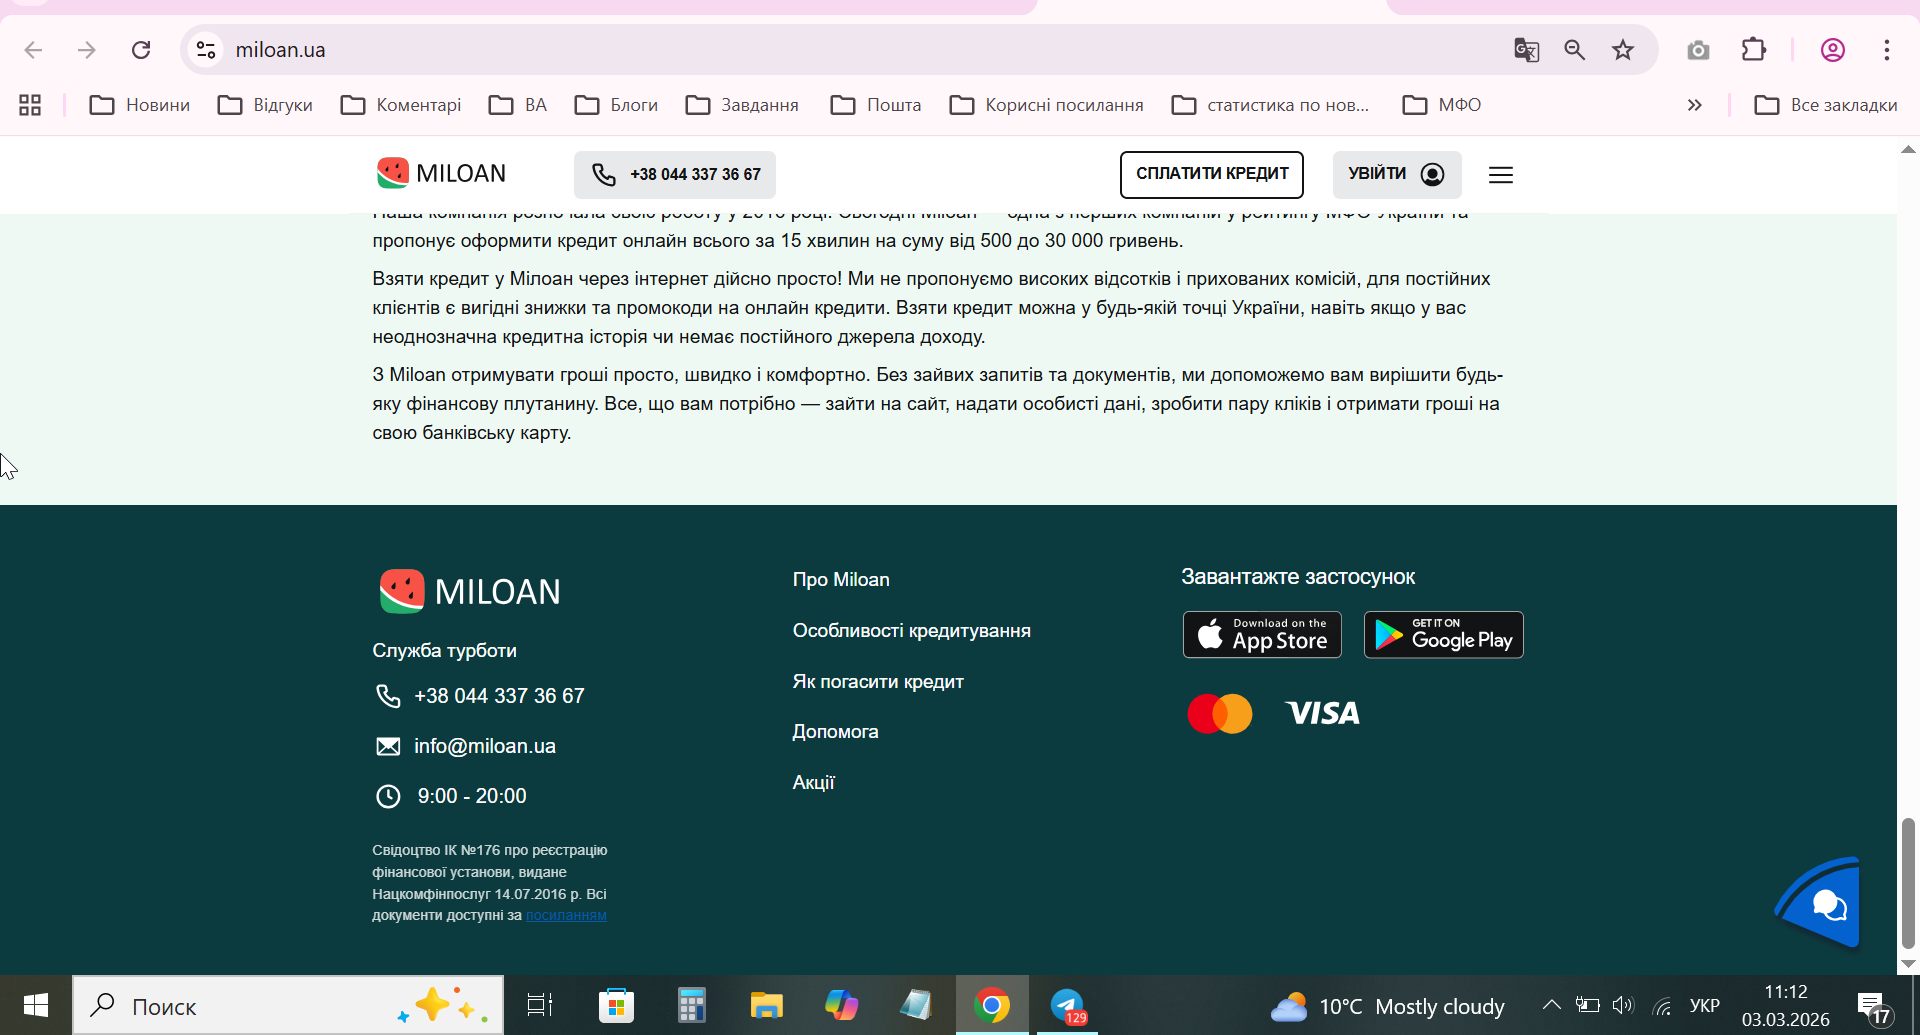Open Microsoft Store from the taskbar
Screen dimensions: 1920x1035
click(616, 1005)
